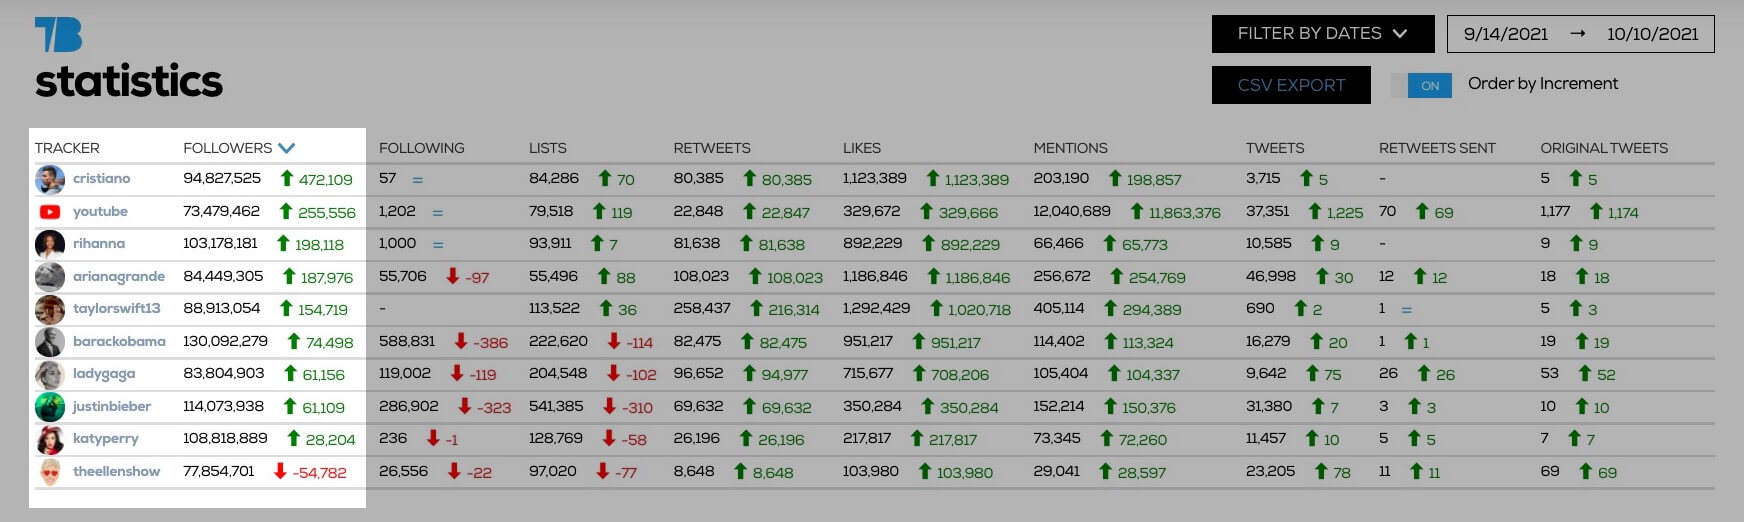Click the end date 10/10/2021 field
The image size is (1744, 522).
(x=1653, y=34)
